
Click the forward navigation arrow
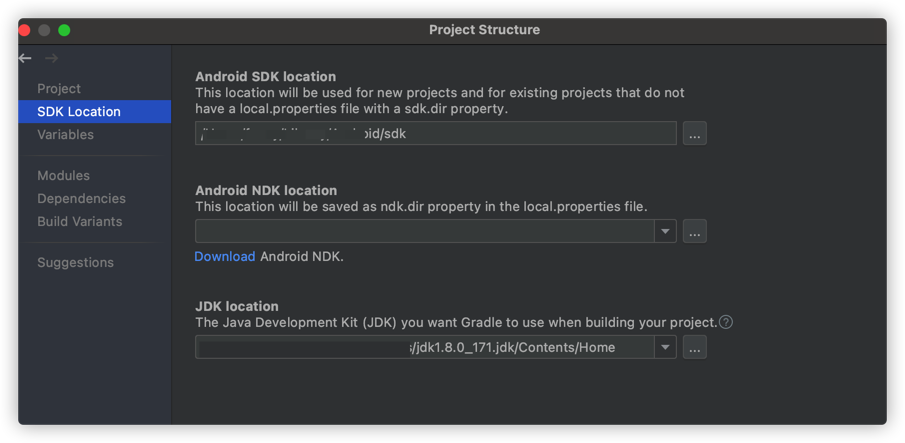point(51,59)
